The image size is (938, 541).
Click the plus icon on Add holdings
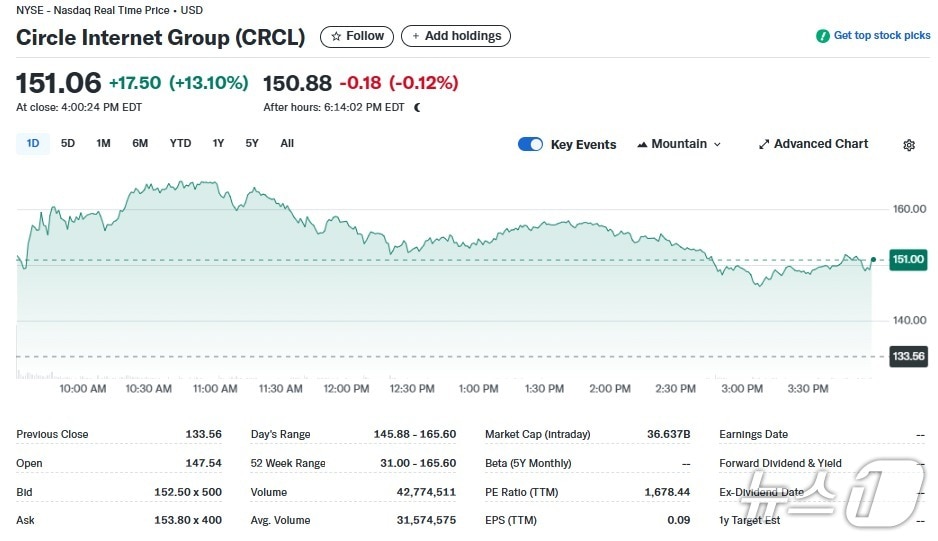tap(416, 36)
